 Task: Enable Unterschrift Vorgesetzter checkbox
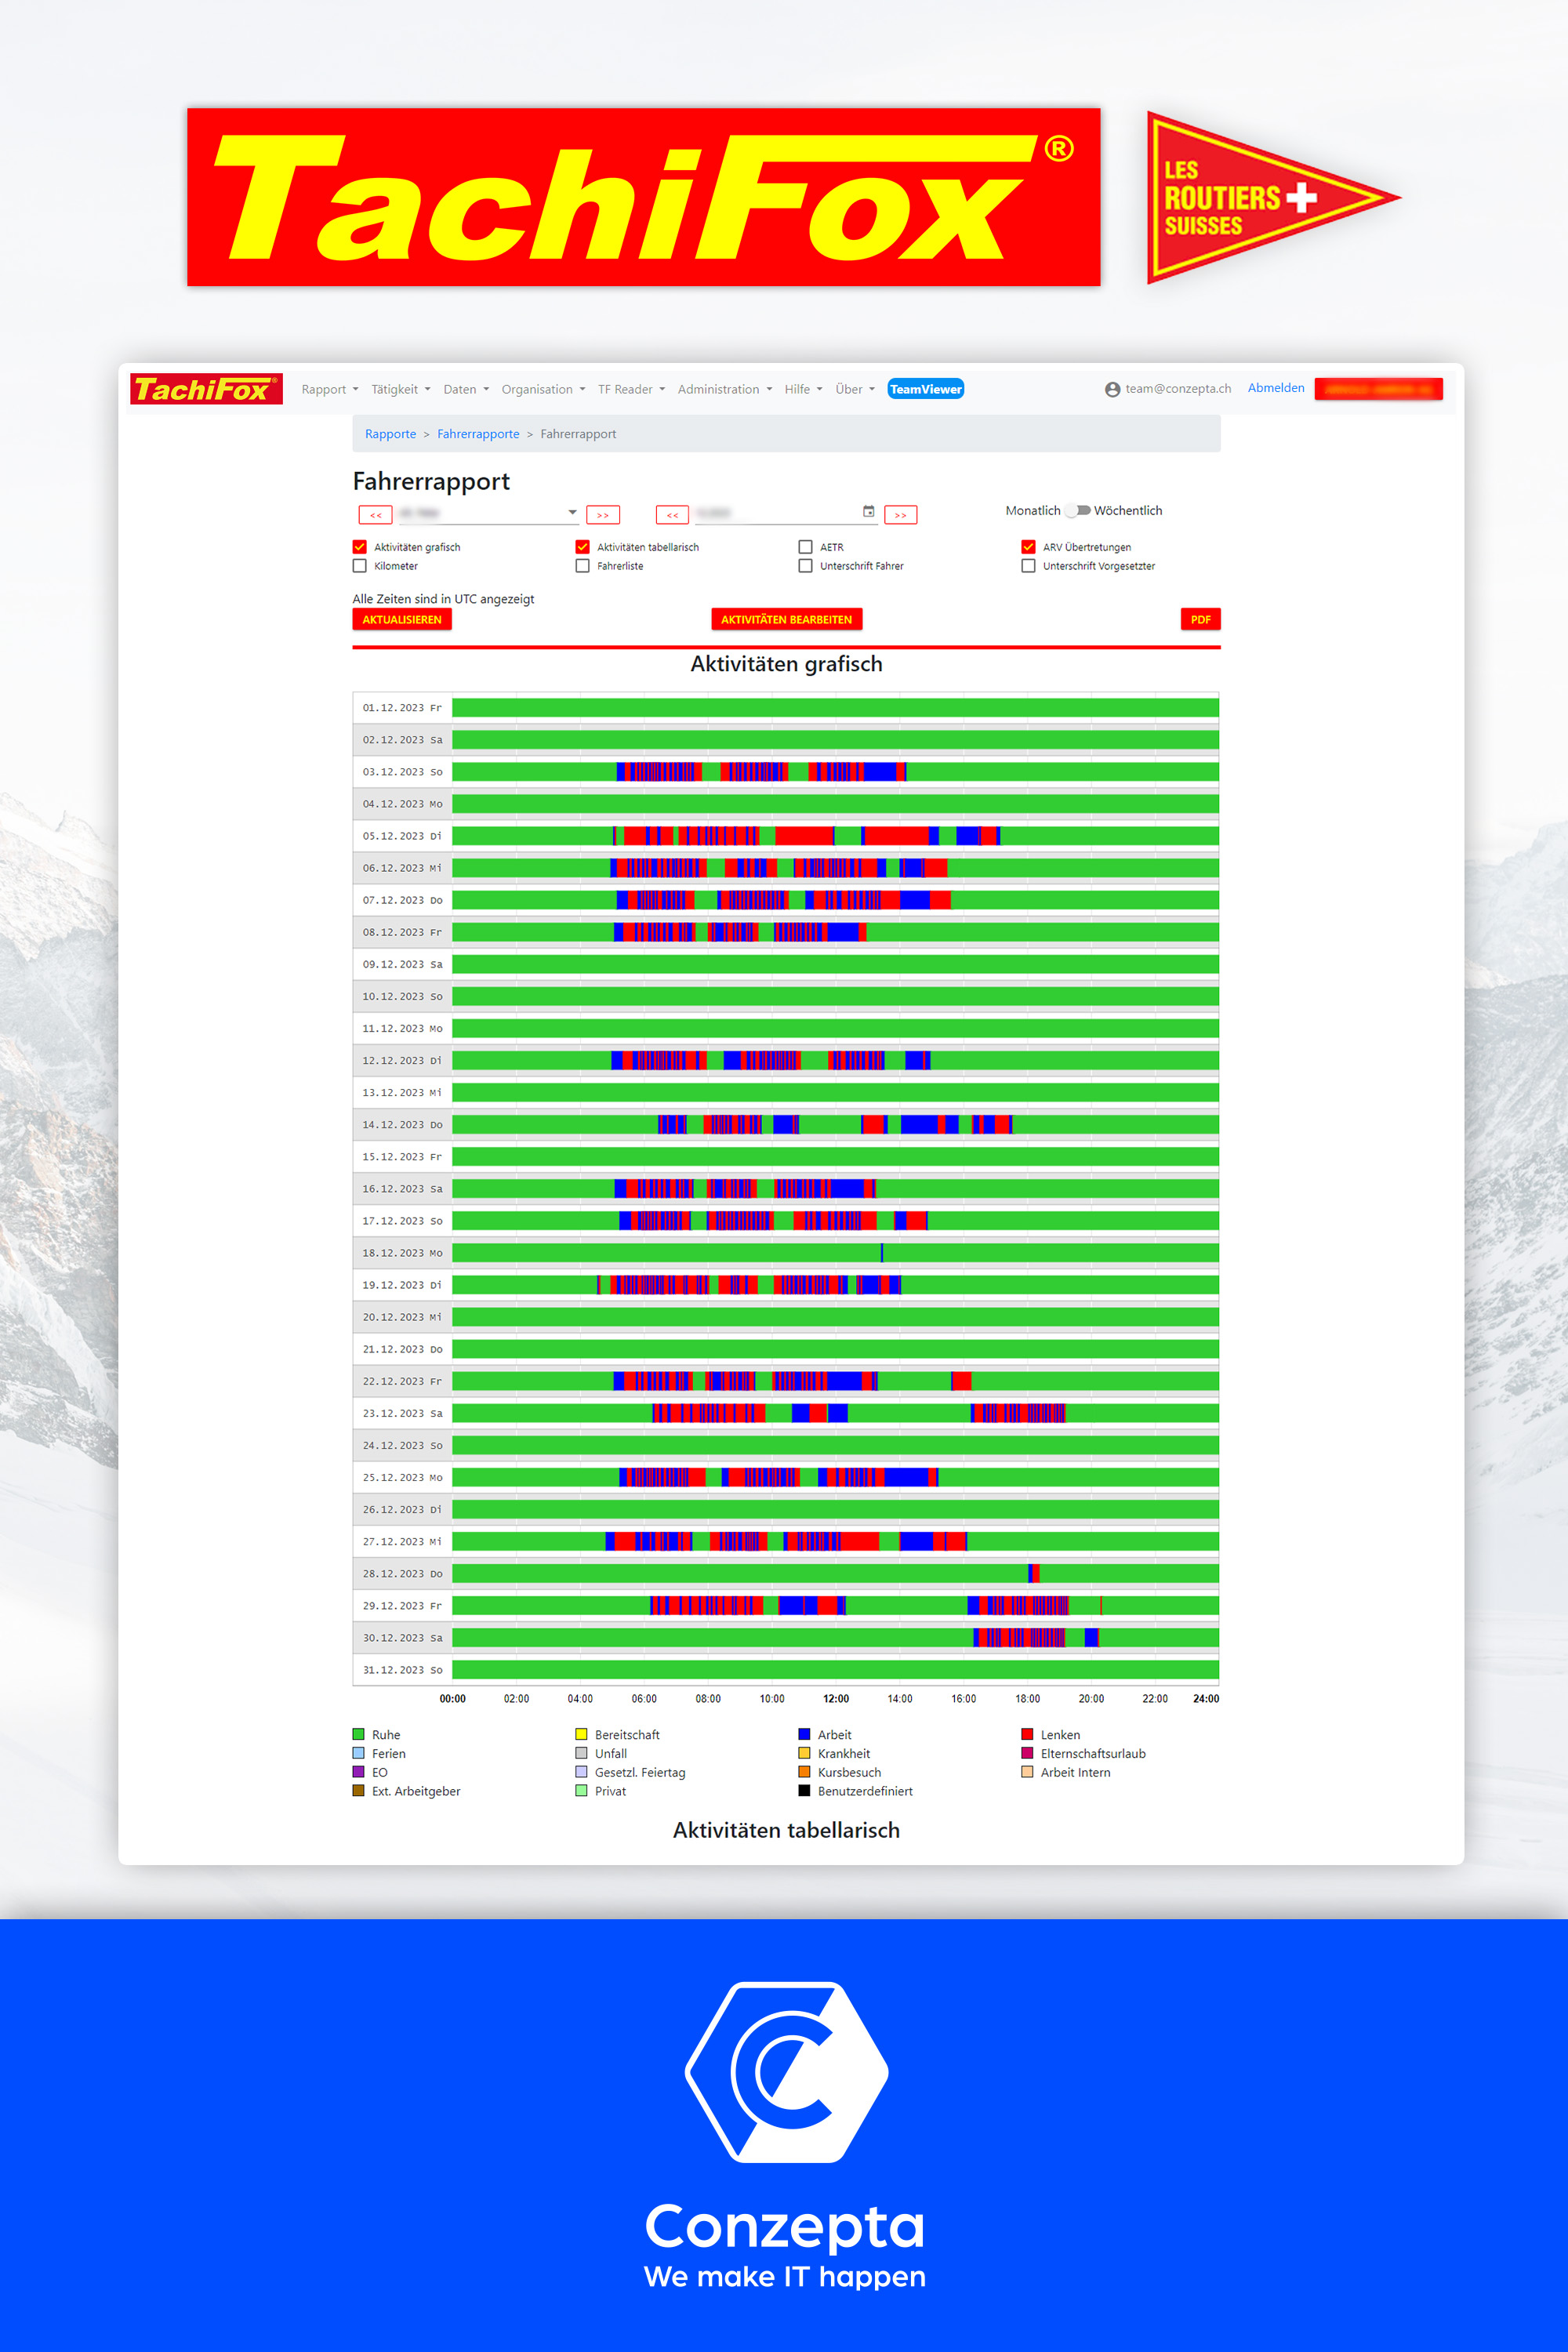point(1028,566)
